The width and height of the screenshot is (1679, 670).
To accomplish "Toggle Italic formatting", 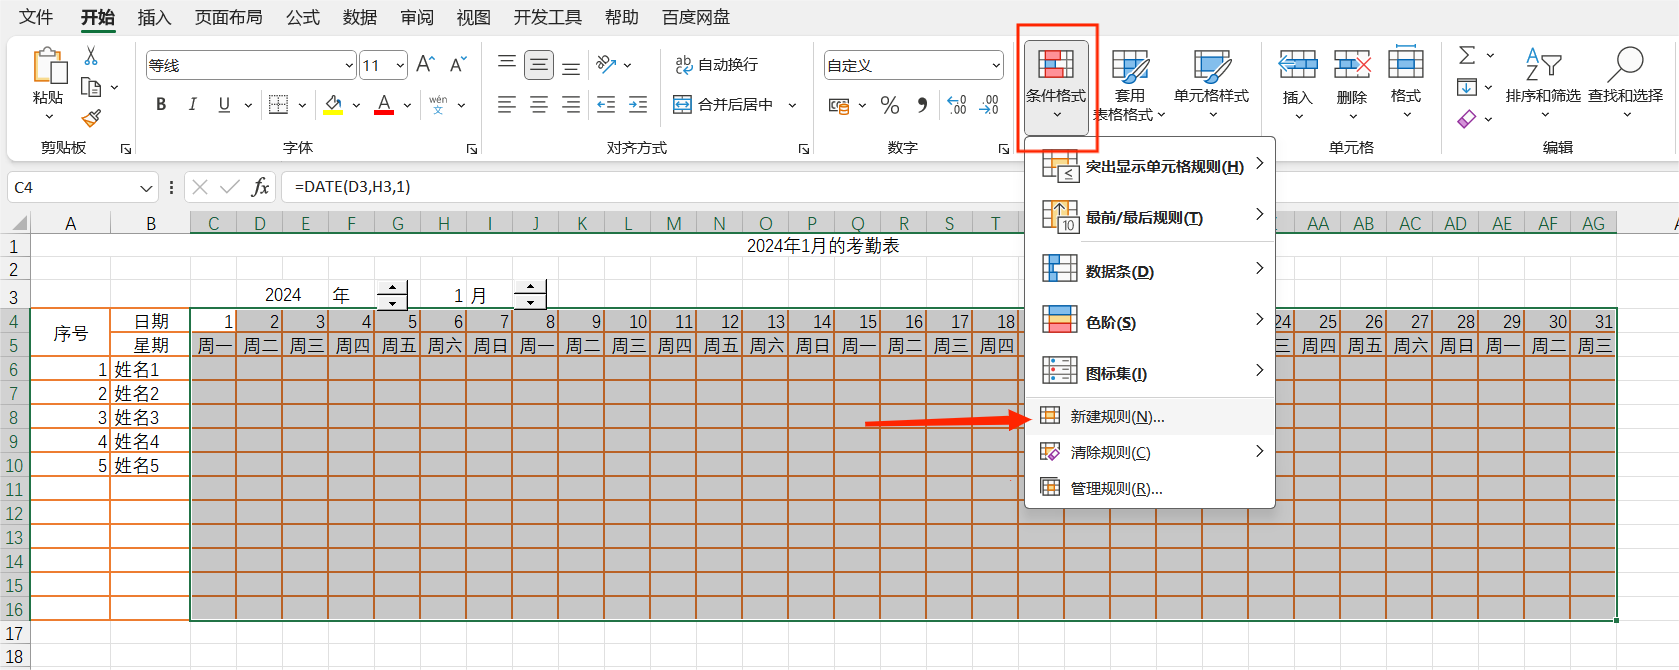I will click(x=193, y=104).
